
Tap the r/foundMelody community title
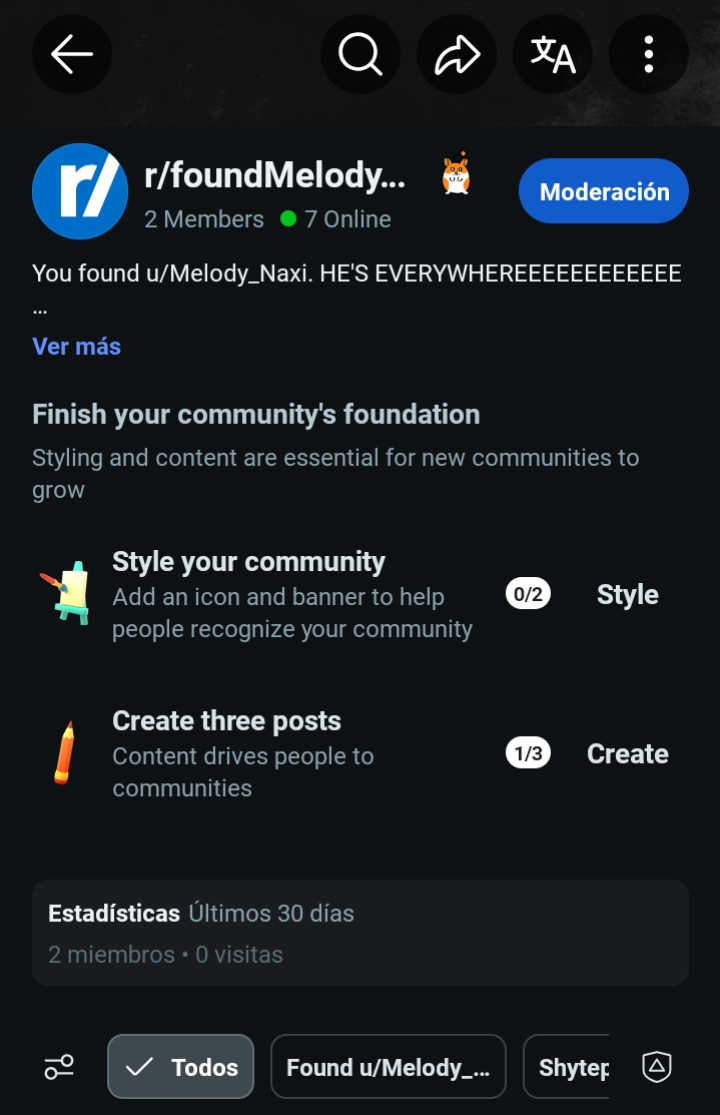click(275, 175)
